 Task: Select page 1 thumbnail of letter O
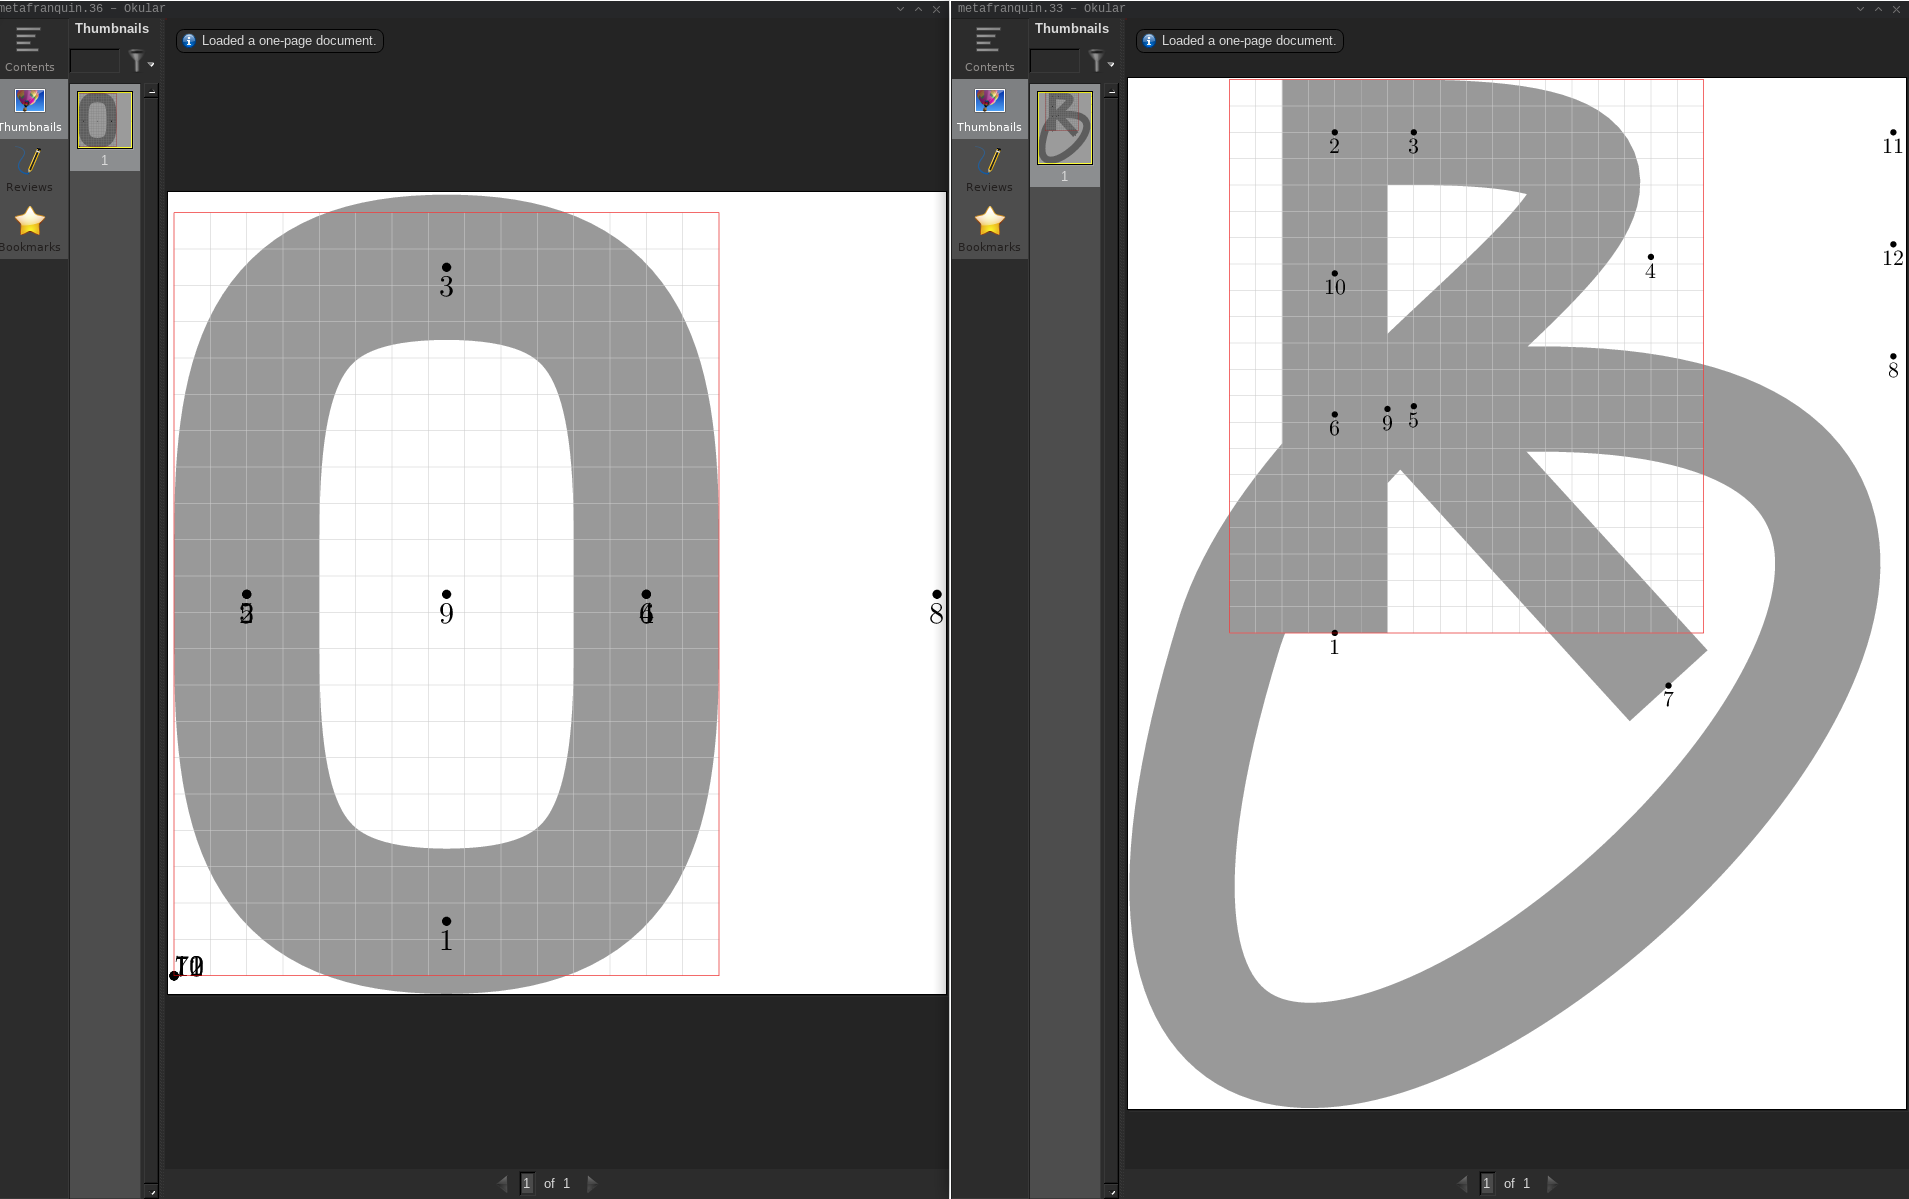tap(105, 121)
